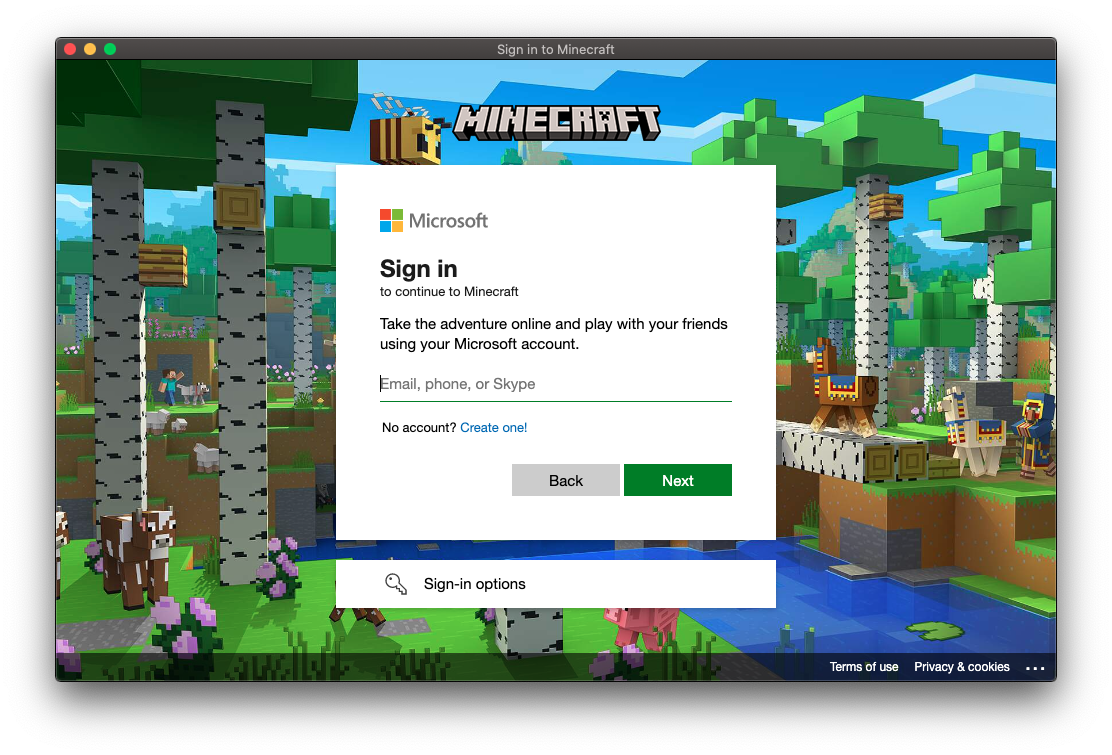The width and height of the screenshot is (1112, 755).
Task: Open the Privacy & cookies link
Action: (962, 667)
